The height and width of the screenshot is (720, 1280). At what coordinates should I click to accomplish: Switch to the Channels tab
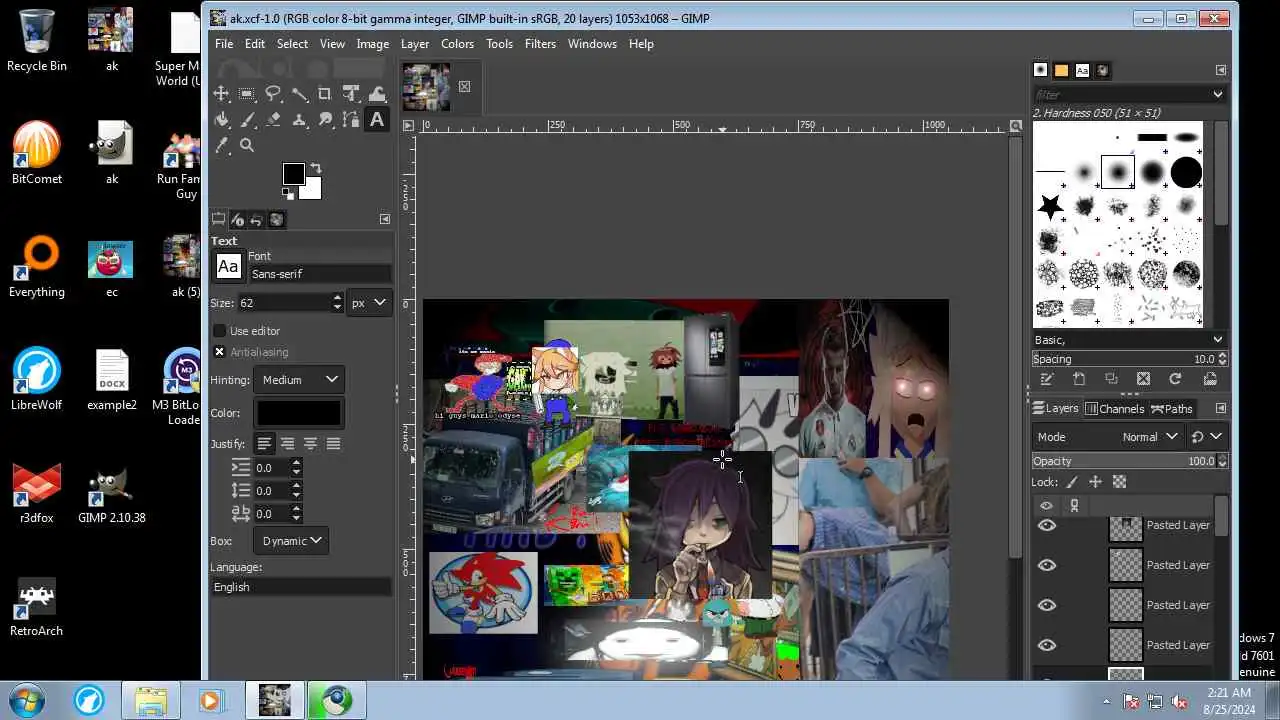1115,408
